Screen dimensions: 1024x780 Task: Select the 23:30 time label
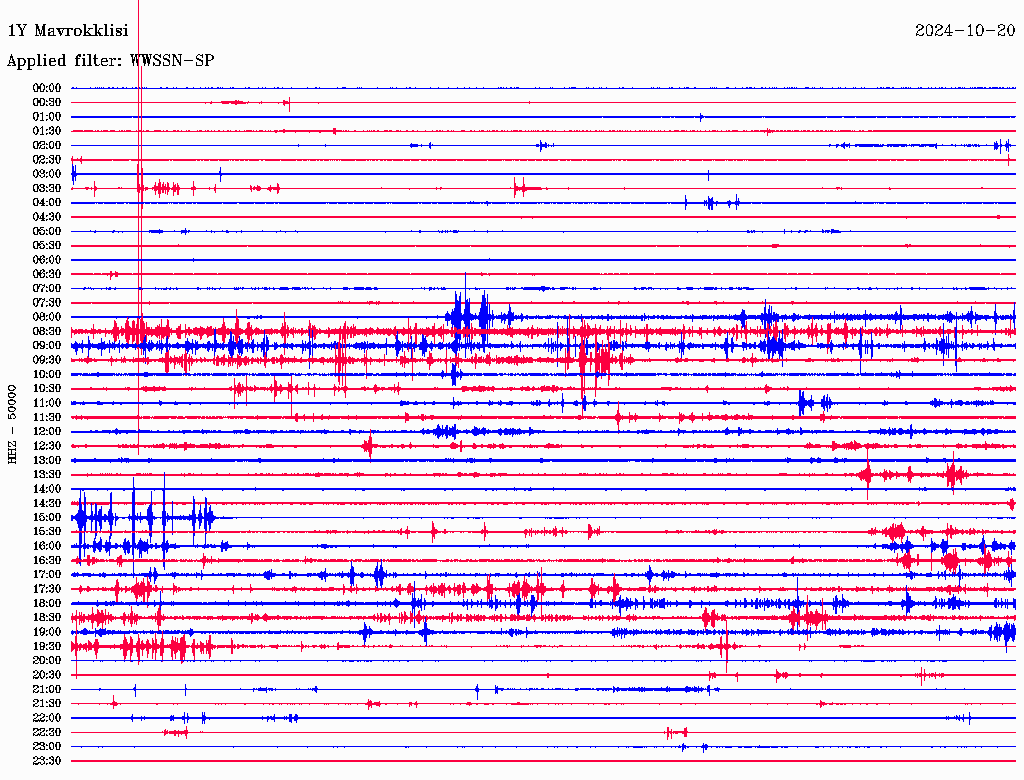47,761
